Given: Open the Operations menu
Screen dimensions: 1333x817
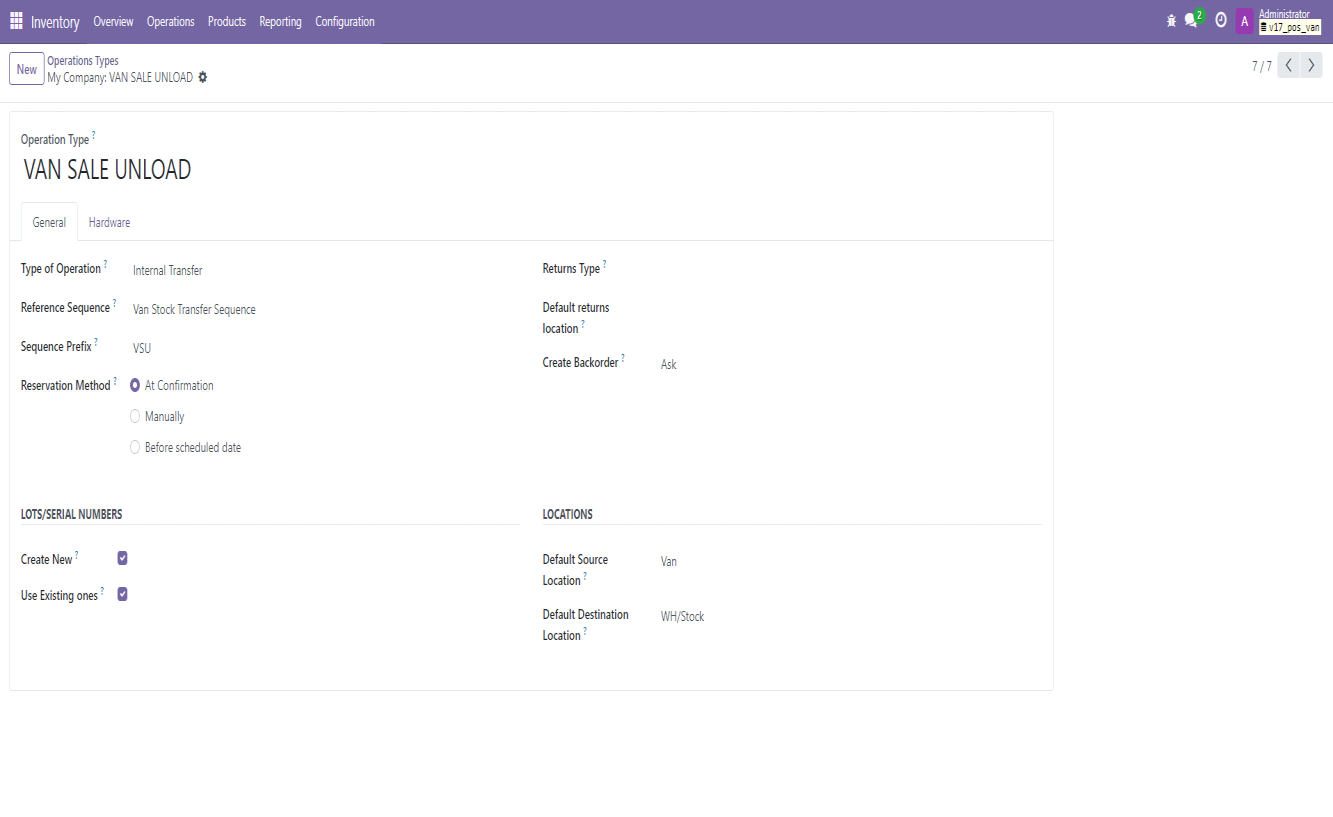Looking at the screenshot, I should [x=170, y=21].
